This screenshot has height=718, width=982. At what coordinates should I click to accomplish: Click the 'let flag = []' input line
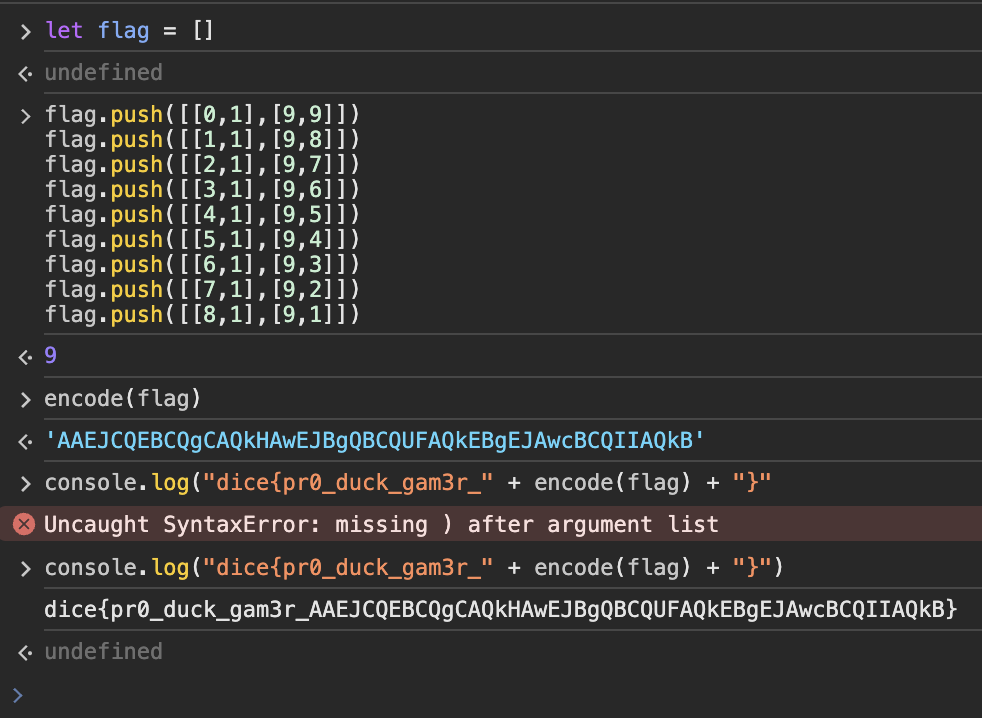[x=129, y=30]
